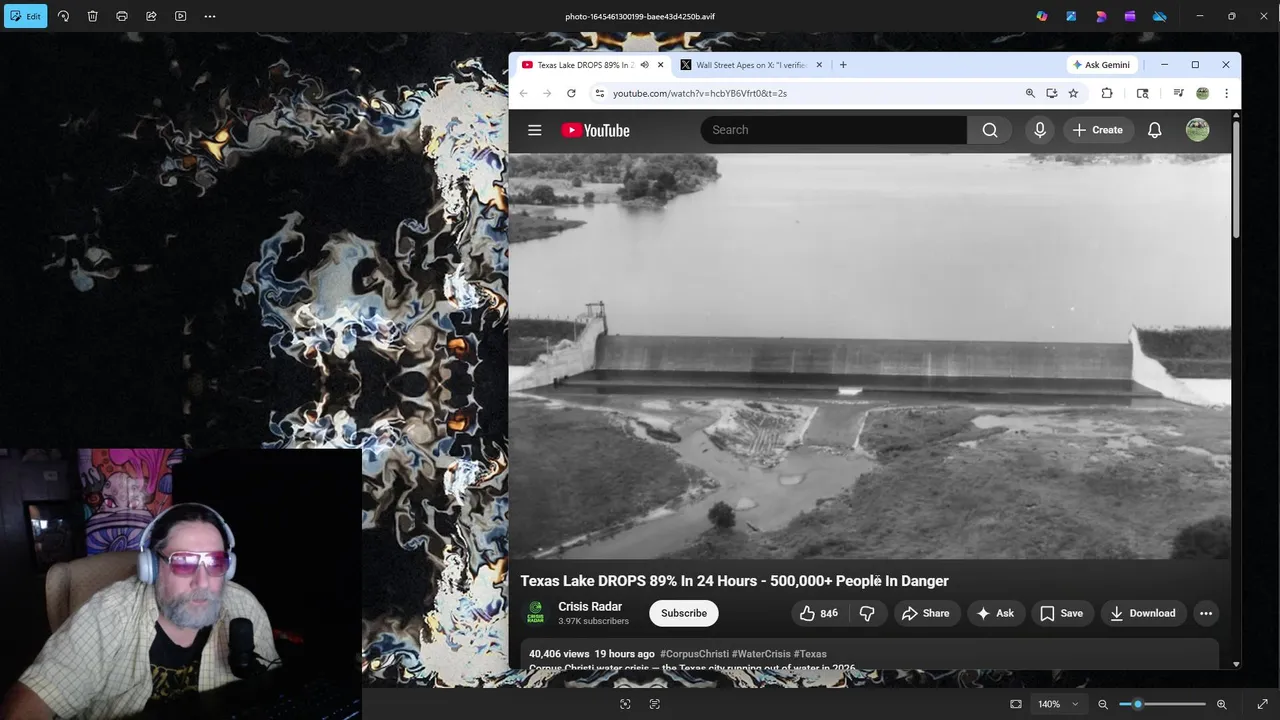
Task: Click the site information icon in address bar
Action: [599, 93]
